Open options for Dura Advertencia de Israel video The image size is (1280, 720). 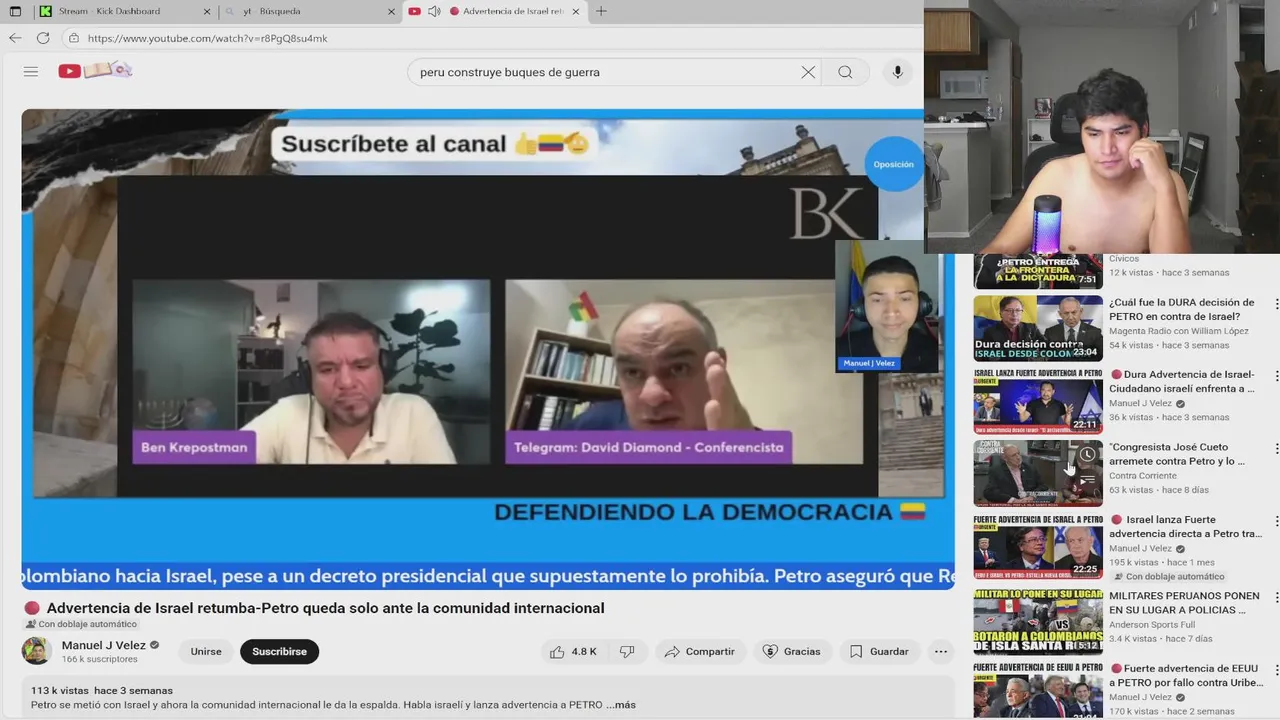pyautogui.click(x=1275, y=375)
